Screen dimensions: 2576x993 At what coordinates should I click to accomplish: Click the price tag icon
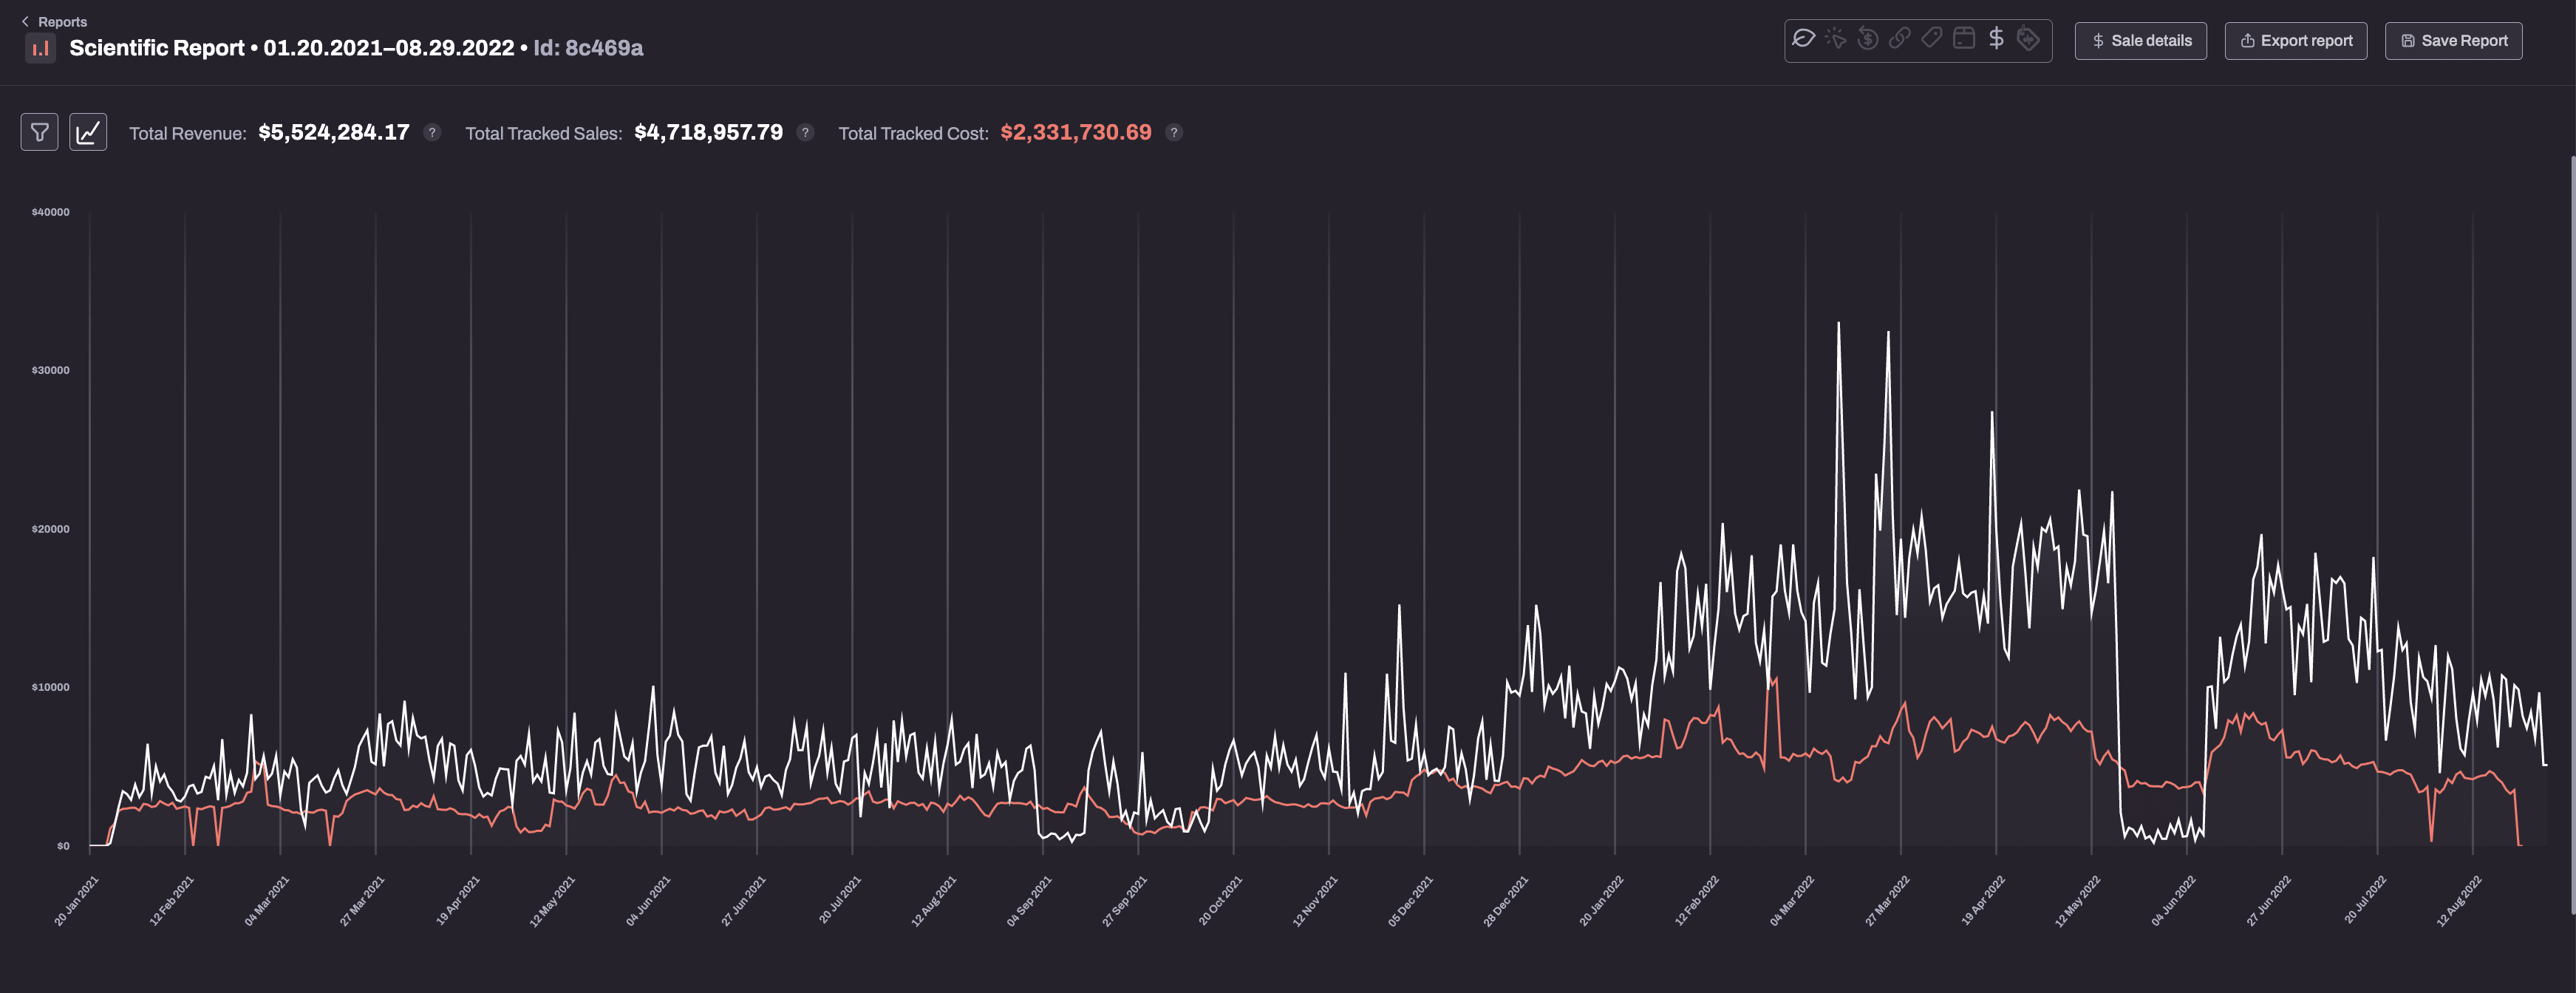(x=1932, y=39)
